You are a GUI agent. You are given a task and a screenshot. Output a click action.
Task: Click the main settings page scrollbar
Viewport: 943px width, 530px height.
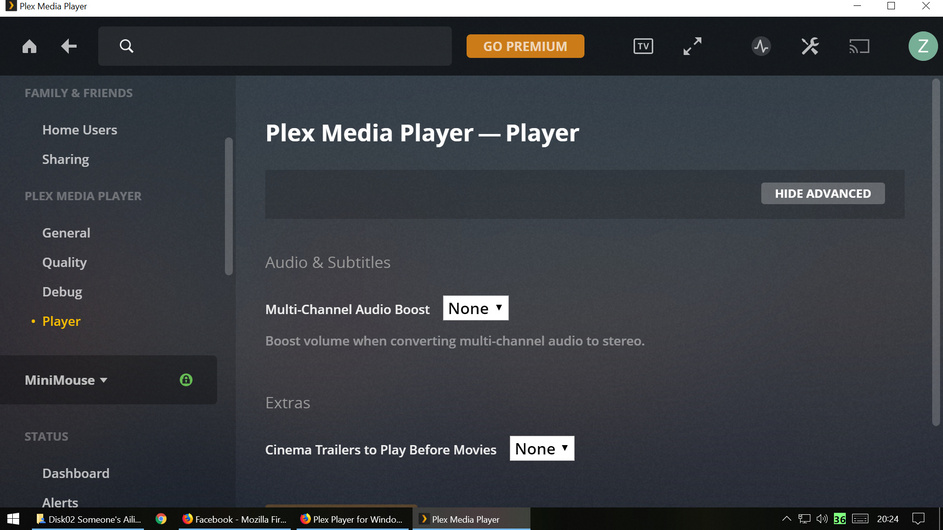[936, 253]
